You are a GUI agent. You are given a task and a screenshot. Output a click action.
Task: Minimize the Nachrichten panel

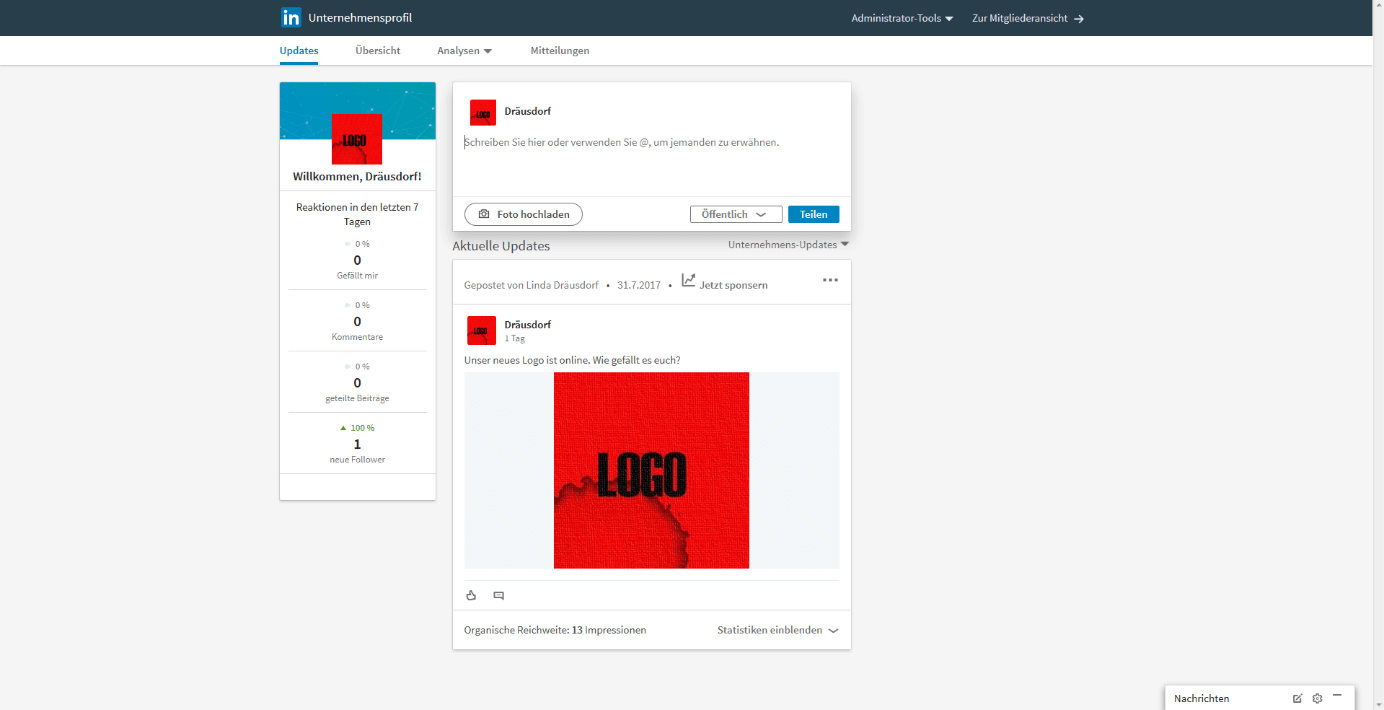pyautogui.click(x=1337, y=696)
